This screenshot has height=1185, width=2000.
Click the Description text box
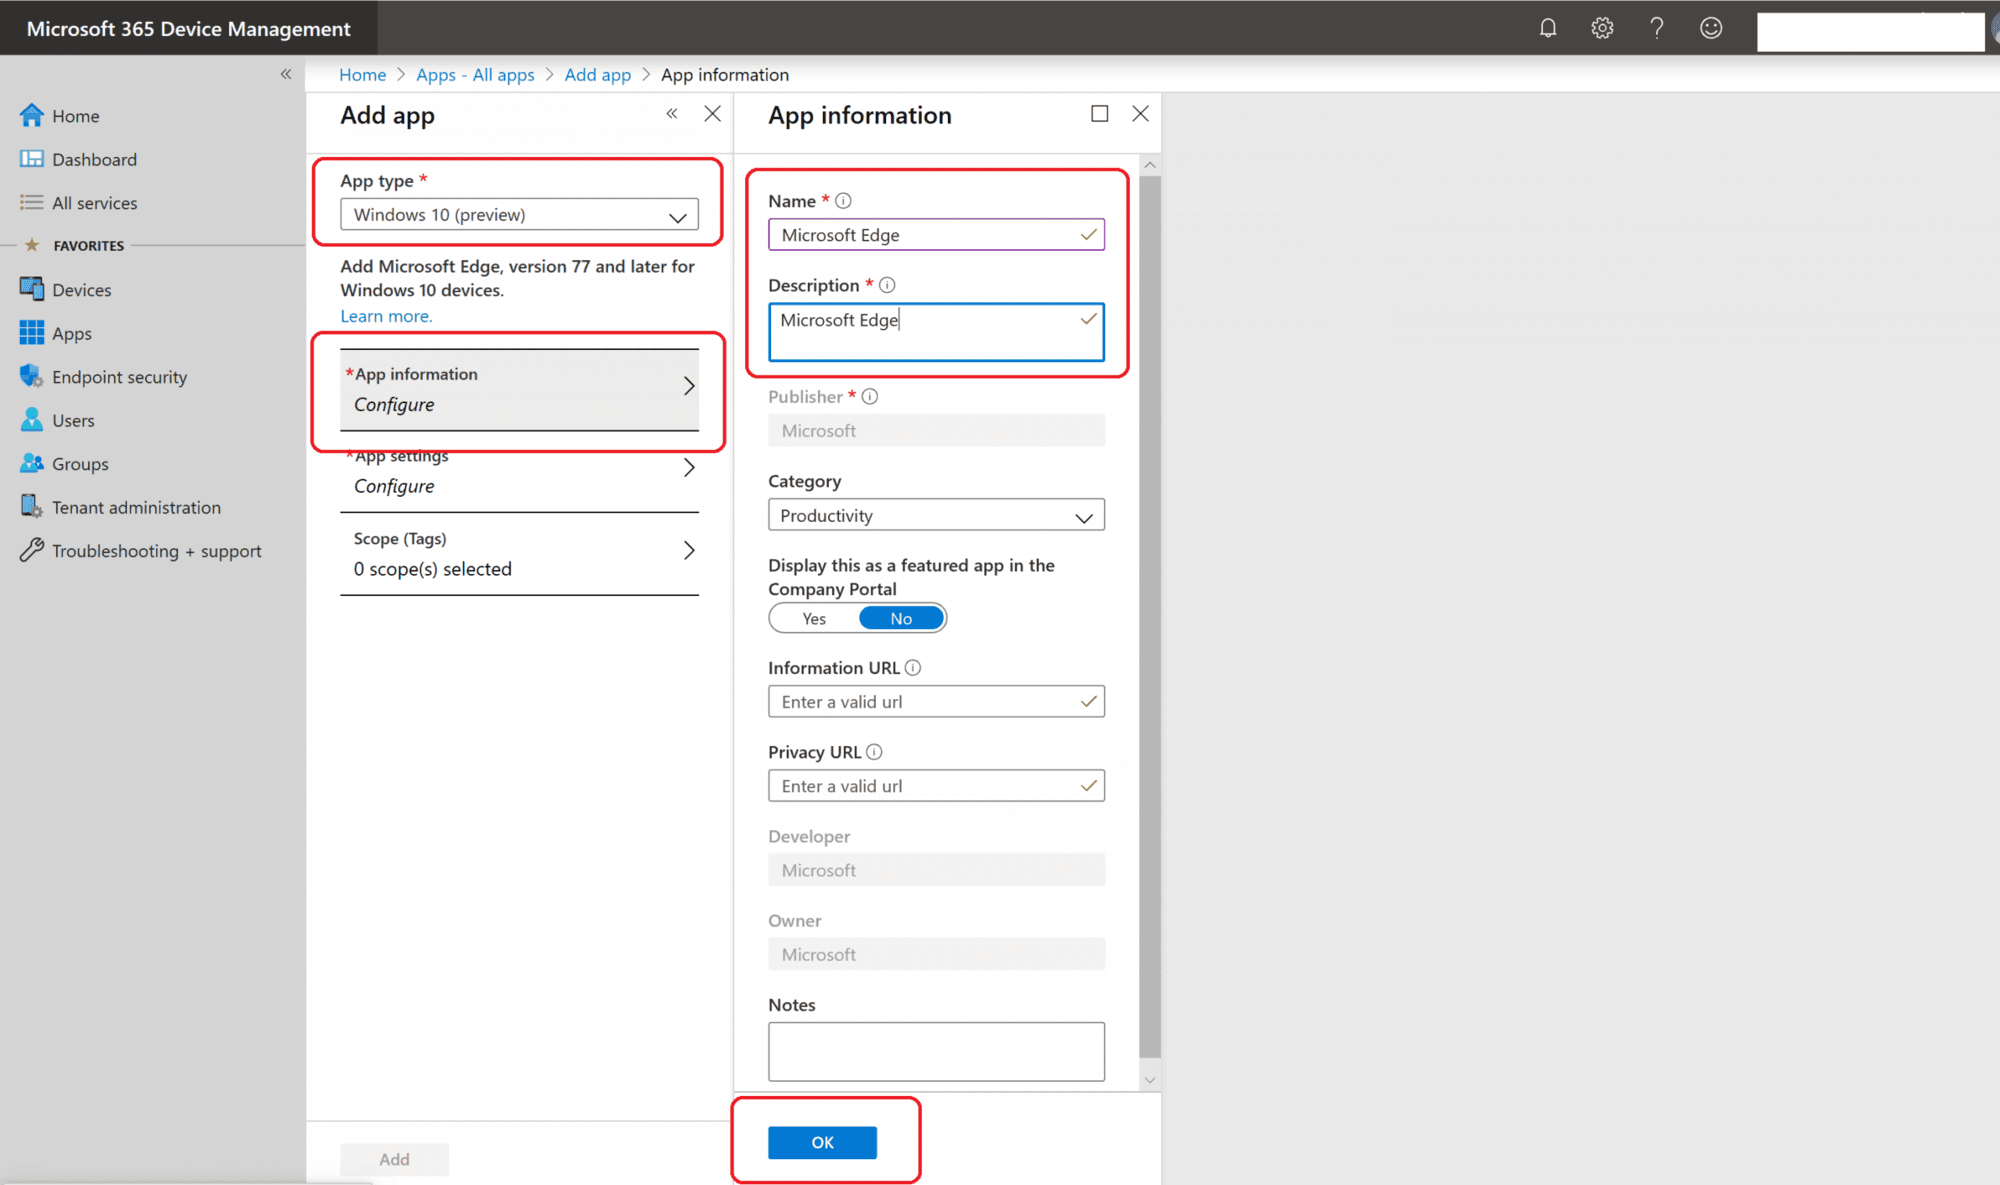point(936,332)
